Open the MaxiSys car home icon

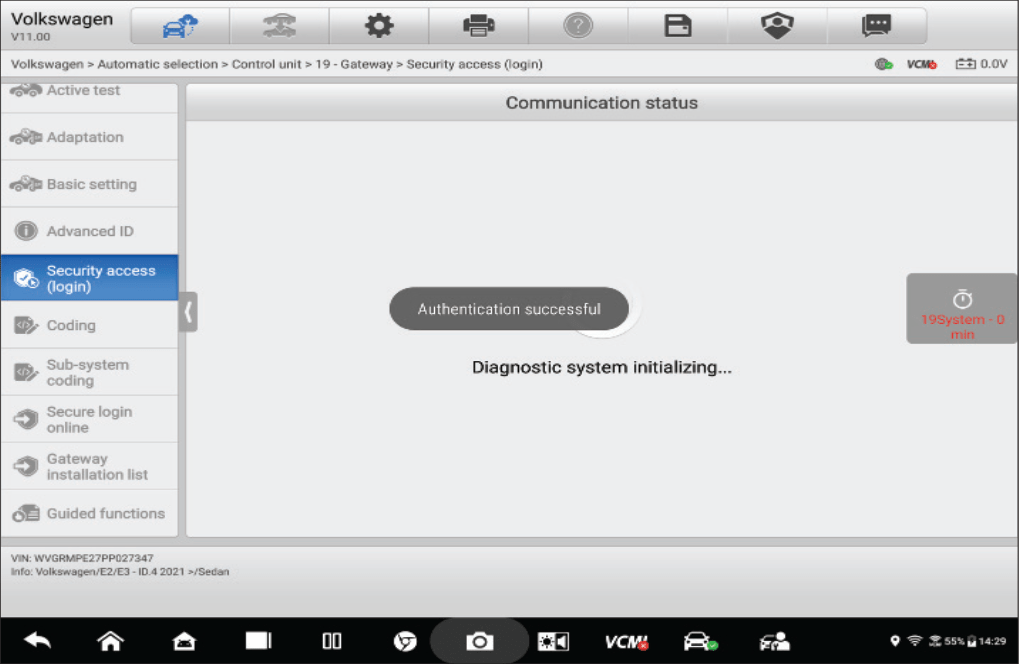tap(185, 641)
